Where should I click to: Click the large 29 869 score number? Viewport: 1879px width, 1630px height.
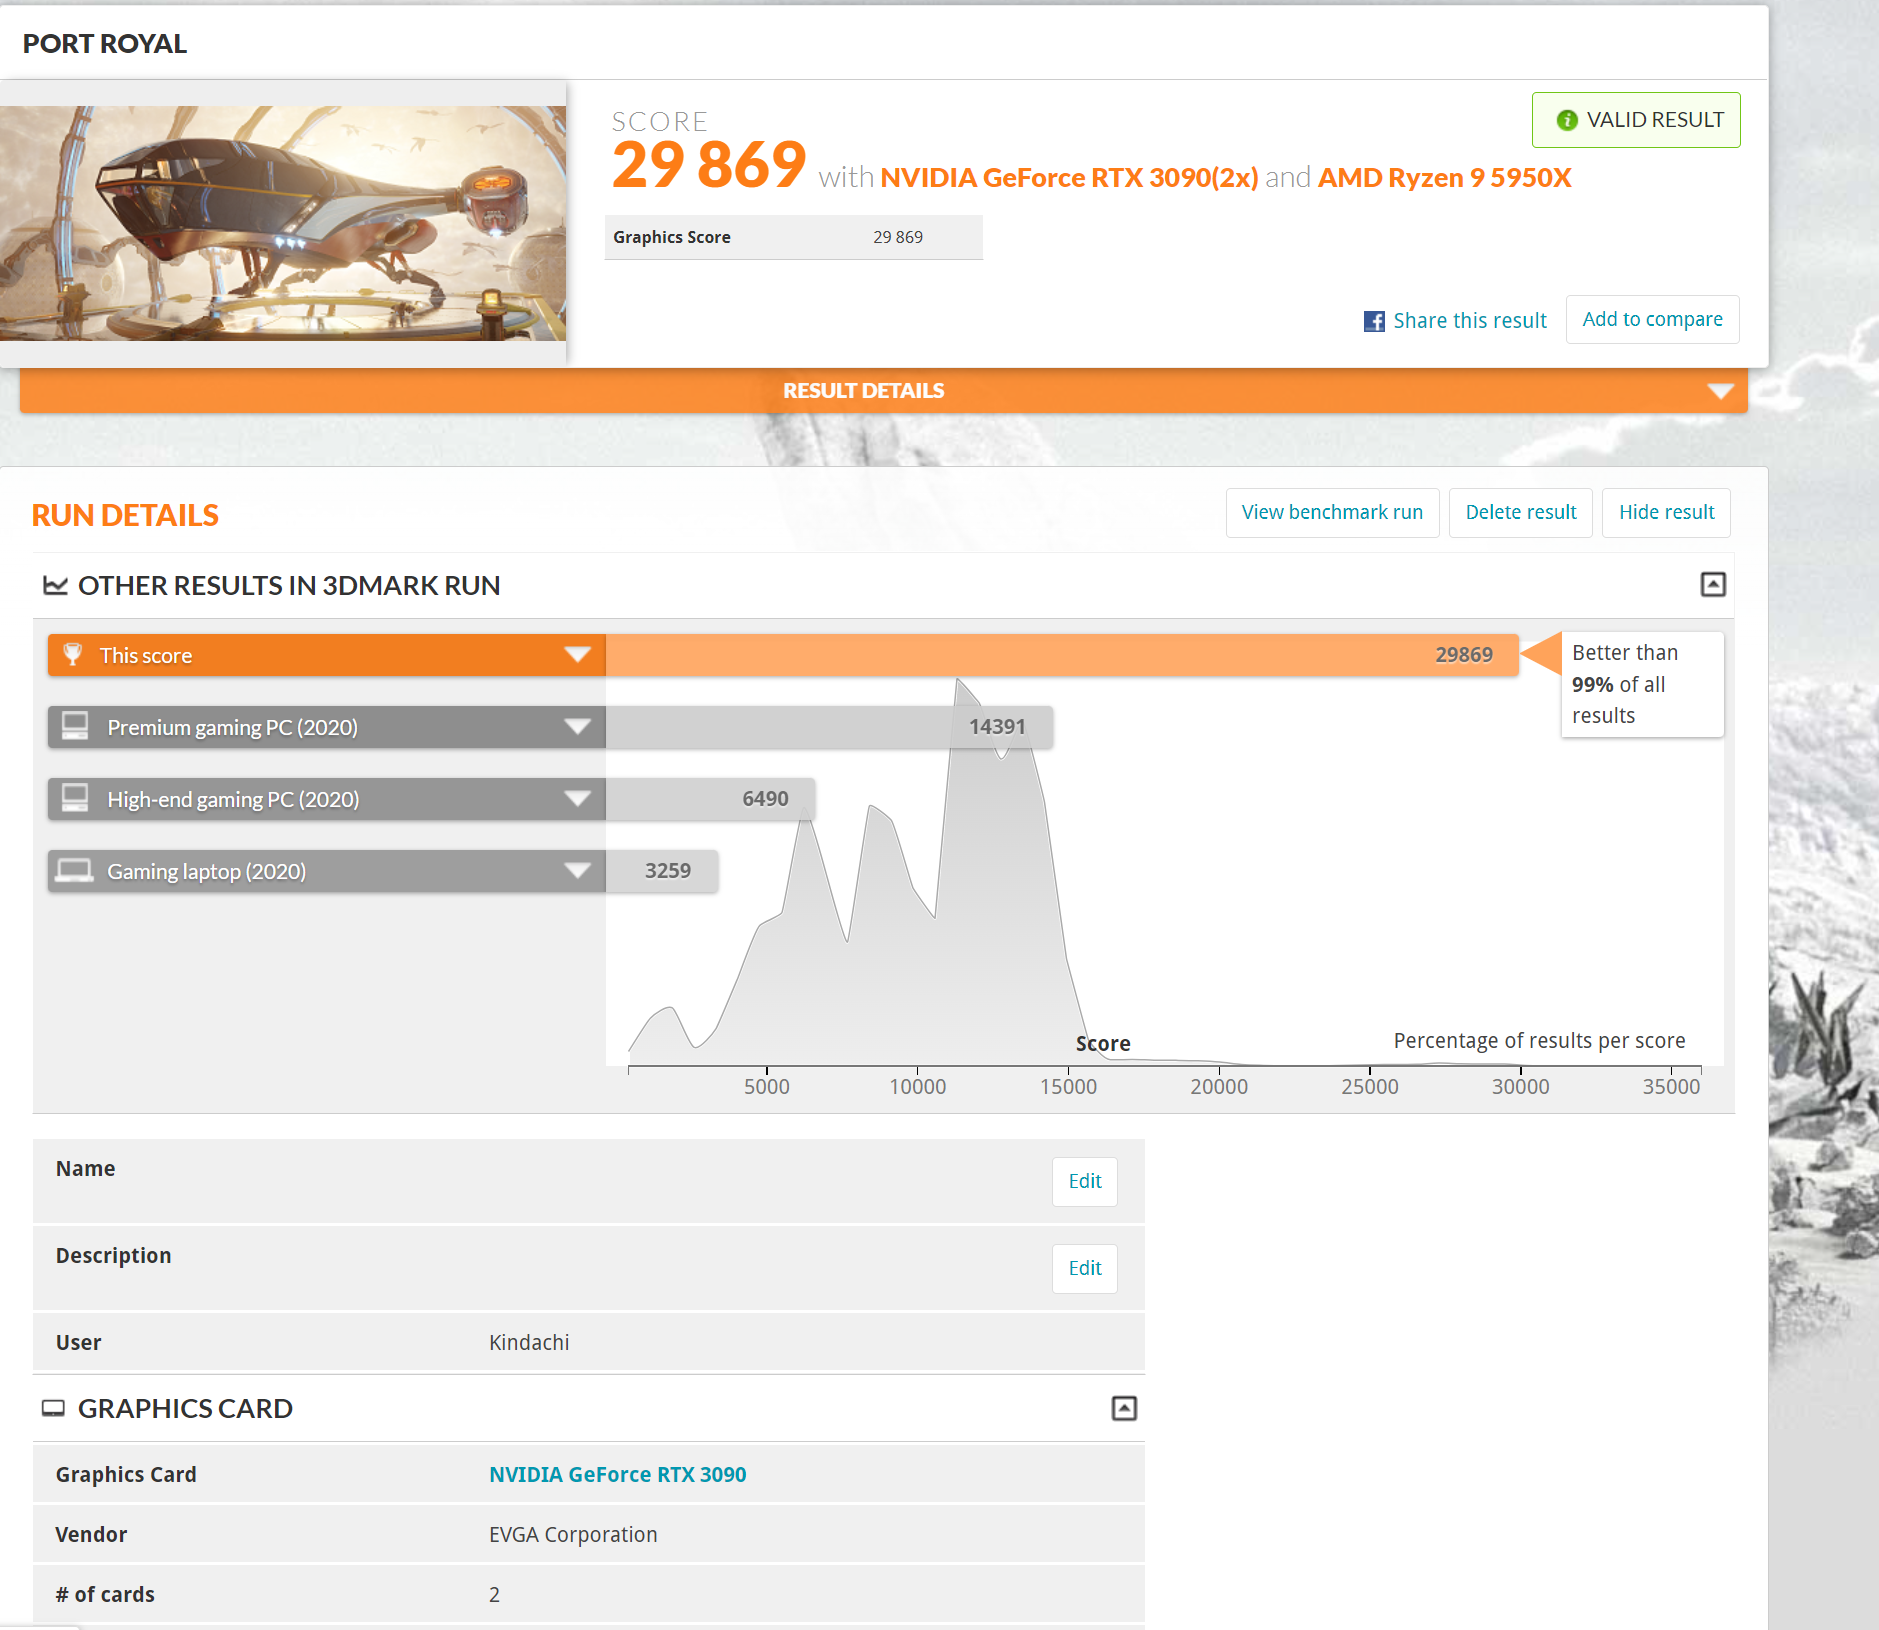(x=709, y=165)
